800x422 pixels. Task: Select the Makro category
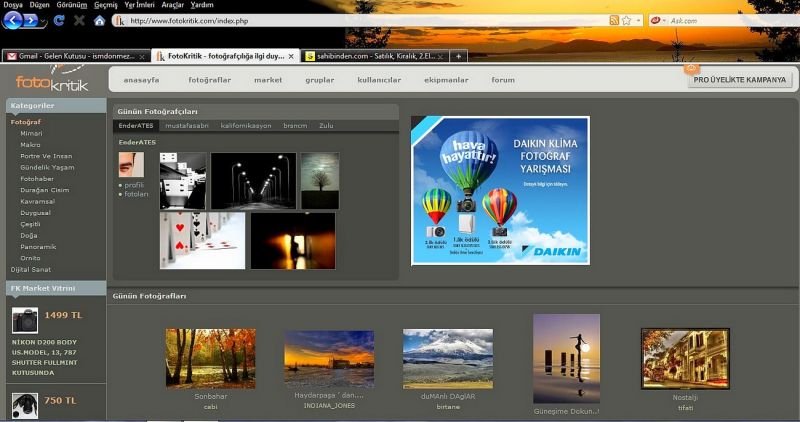click(30, 145)
